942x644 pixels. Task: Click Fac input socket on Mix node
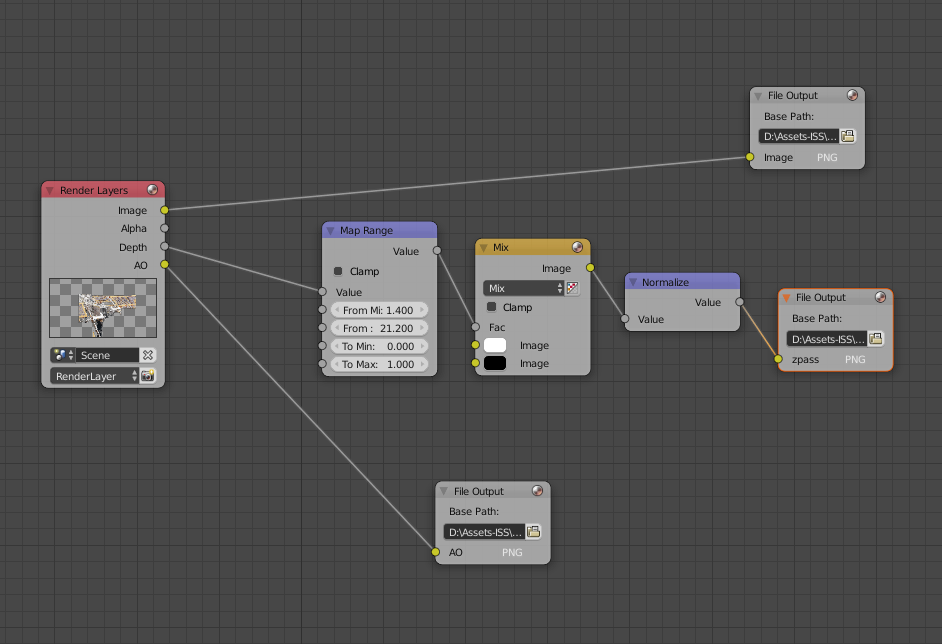476,327
